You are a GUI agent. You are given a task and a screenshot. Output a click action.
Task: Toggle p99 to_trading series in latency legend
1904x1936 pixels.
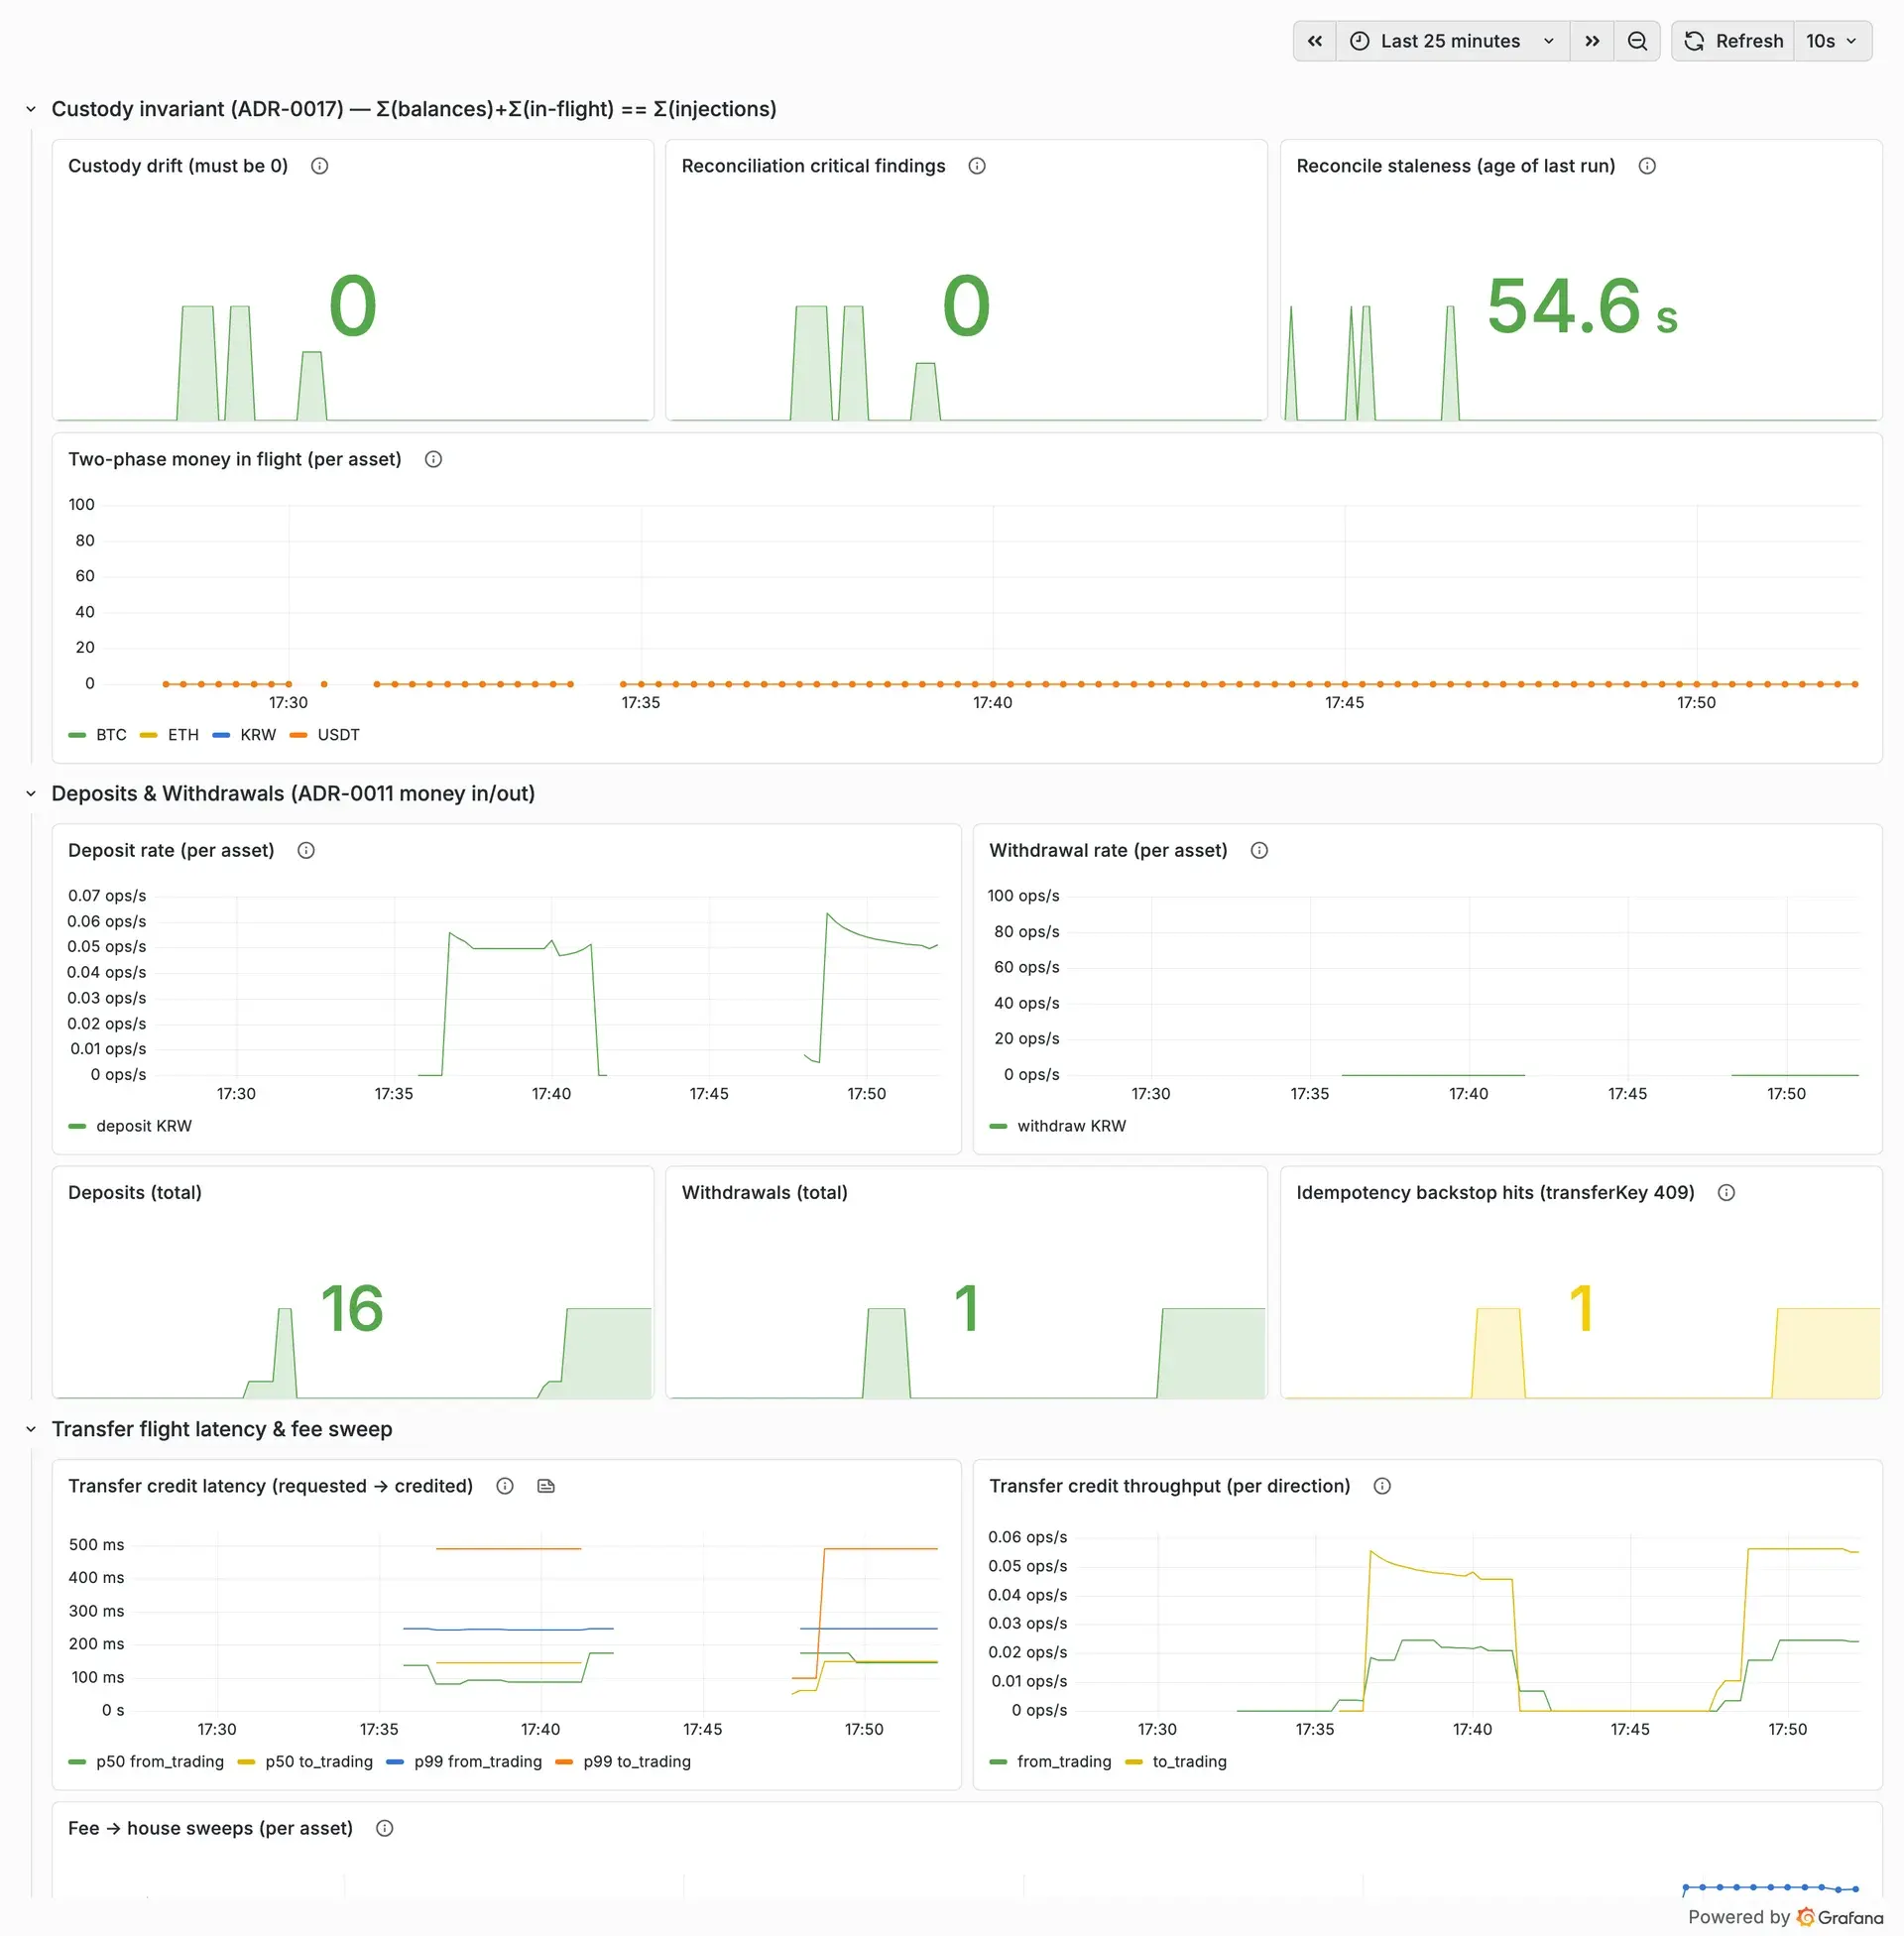(x=623, y=1761)
